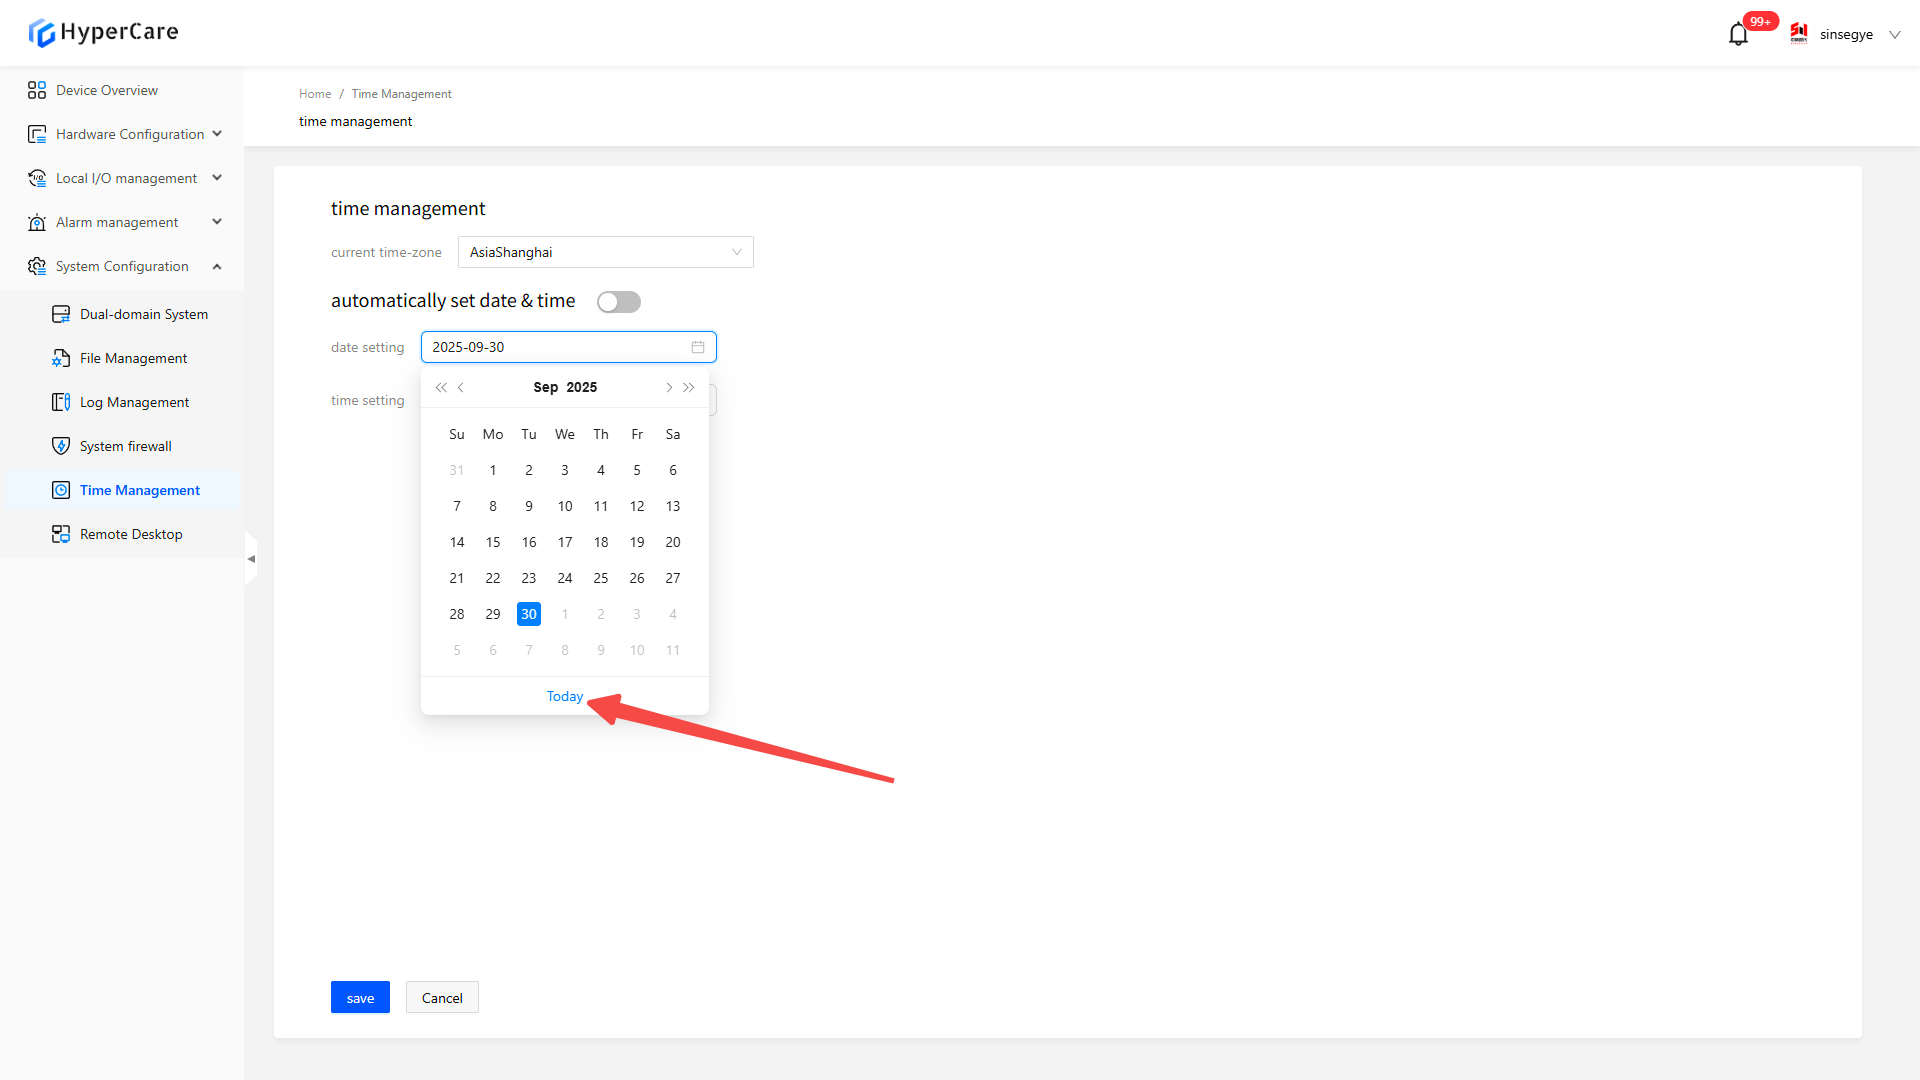Open Log Management page
Screen dimensions: 1920x1080
[134, 402]
